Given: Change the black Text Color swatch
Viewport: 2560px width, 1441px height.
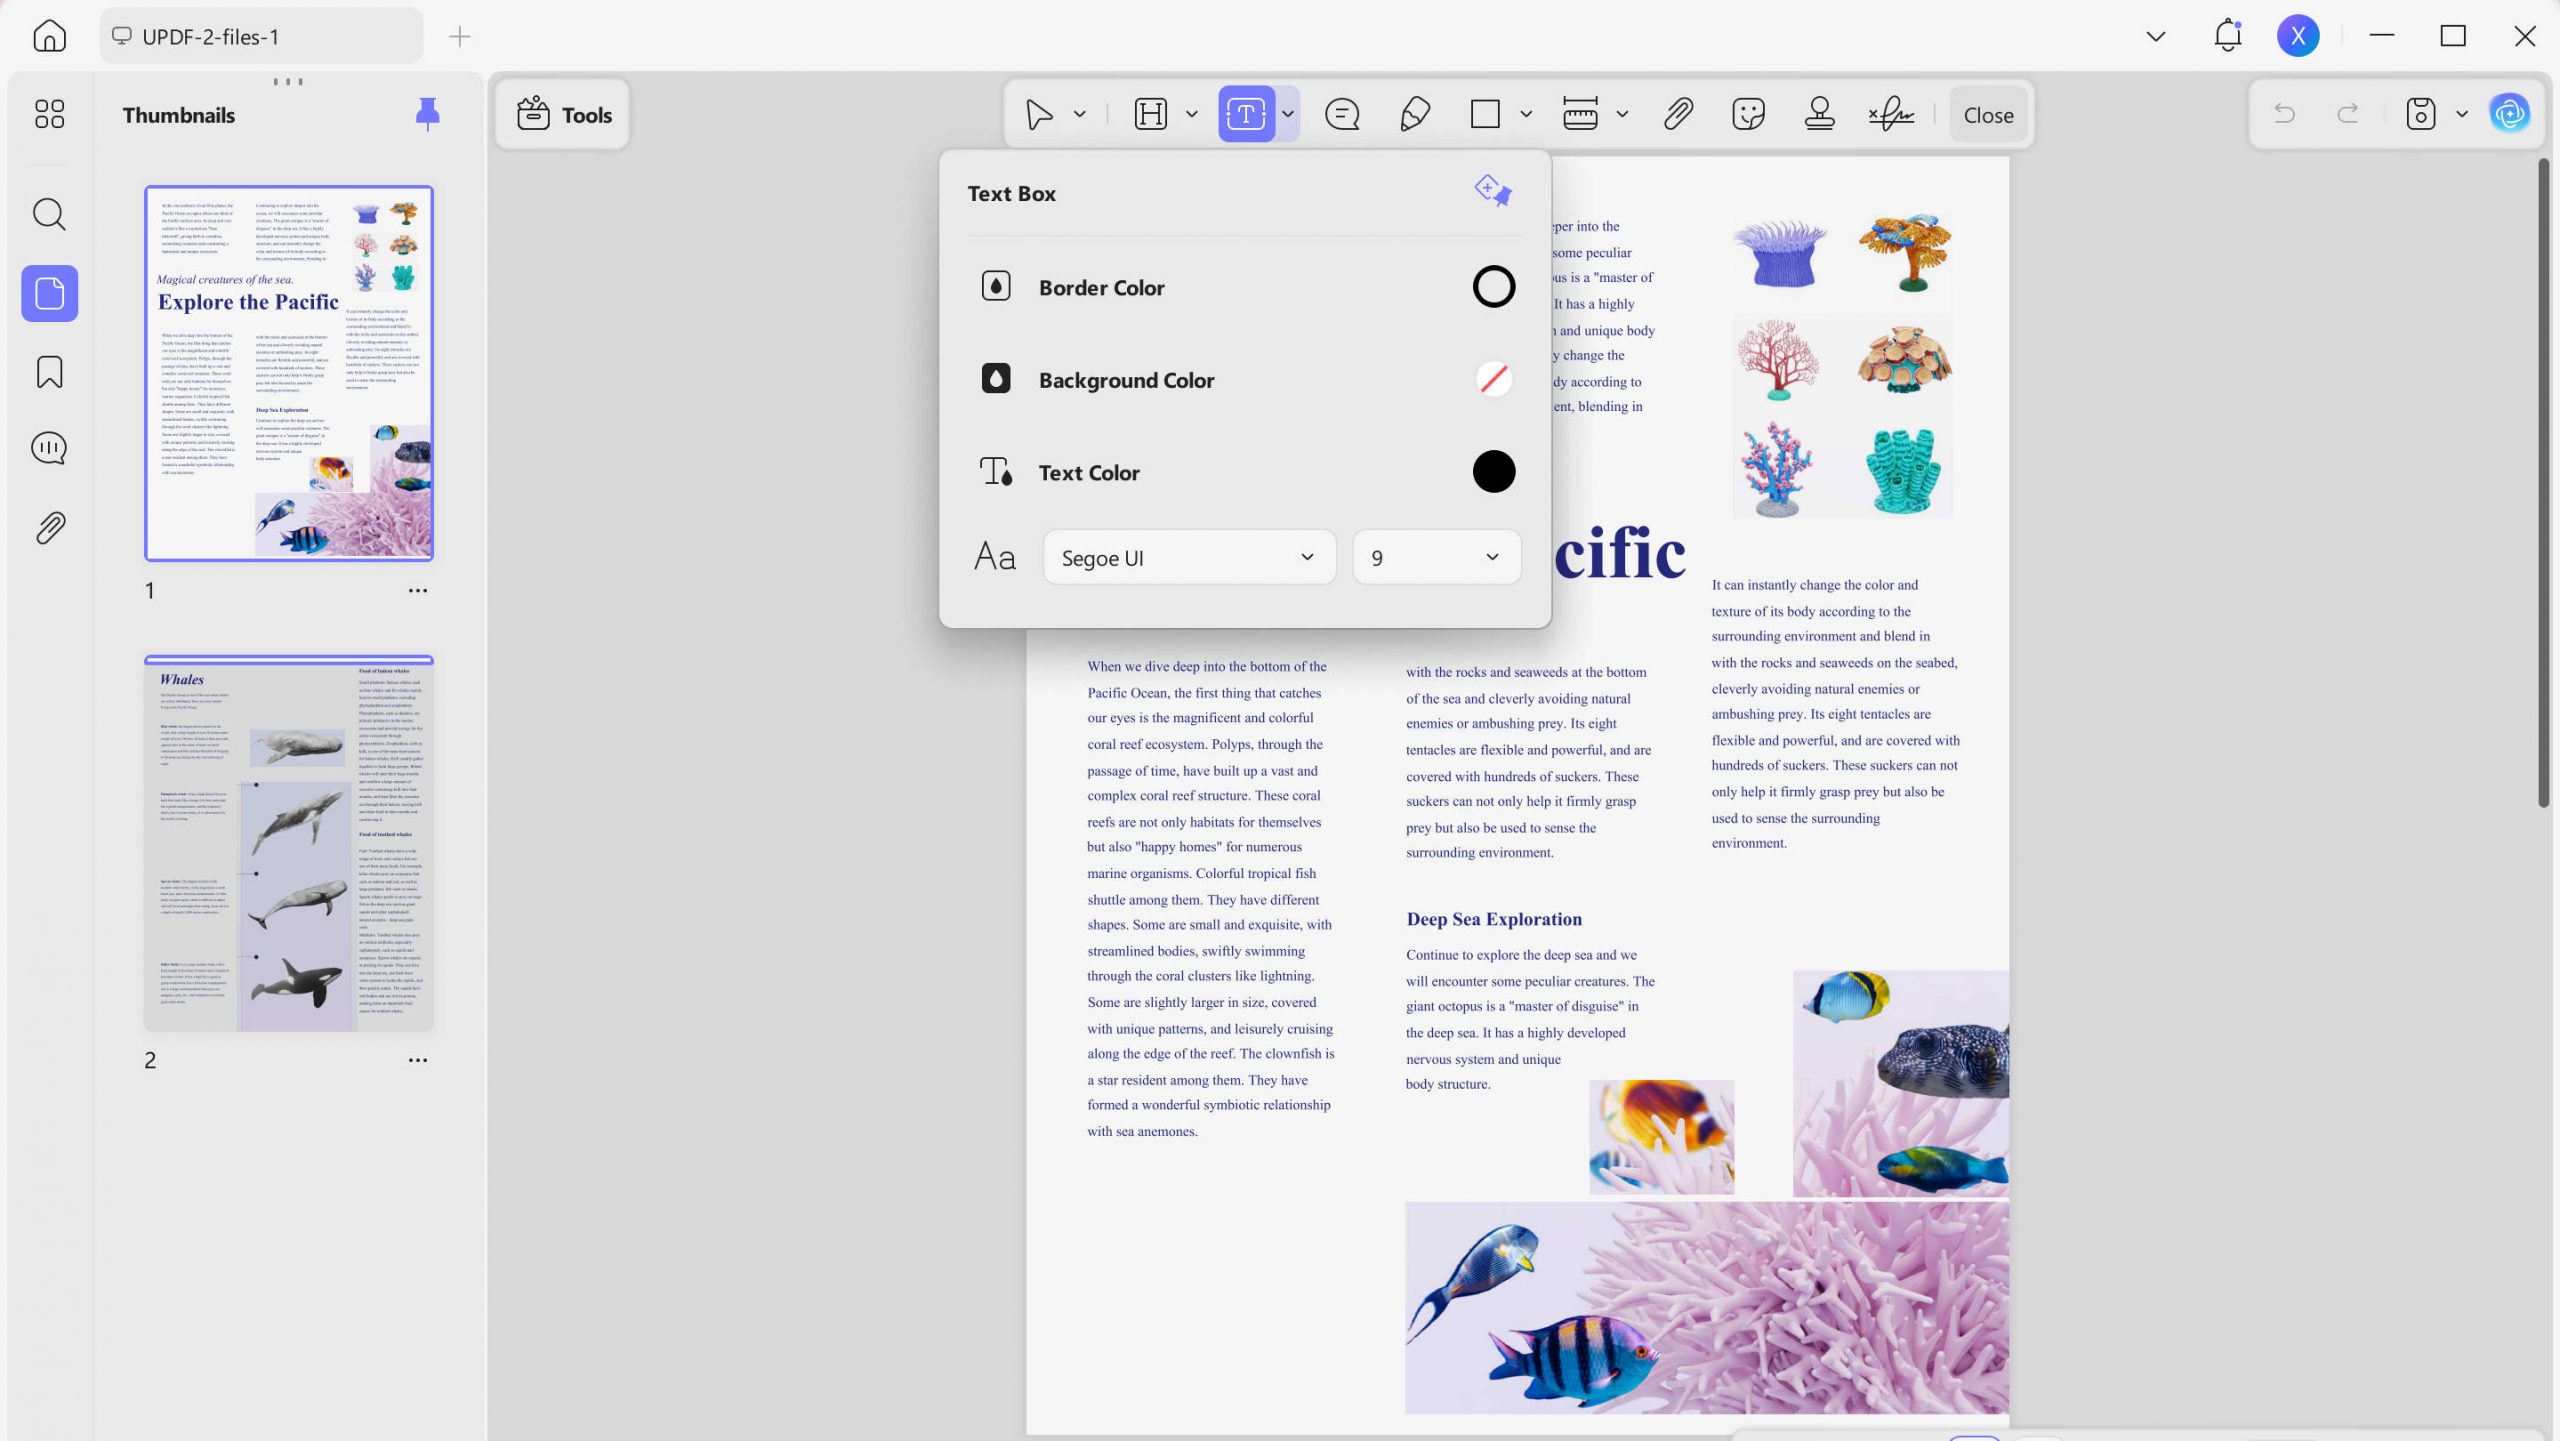Looking at the screenshot, I should tap(1493, 472).
